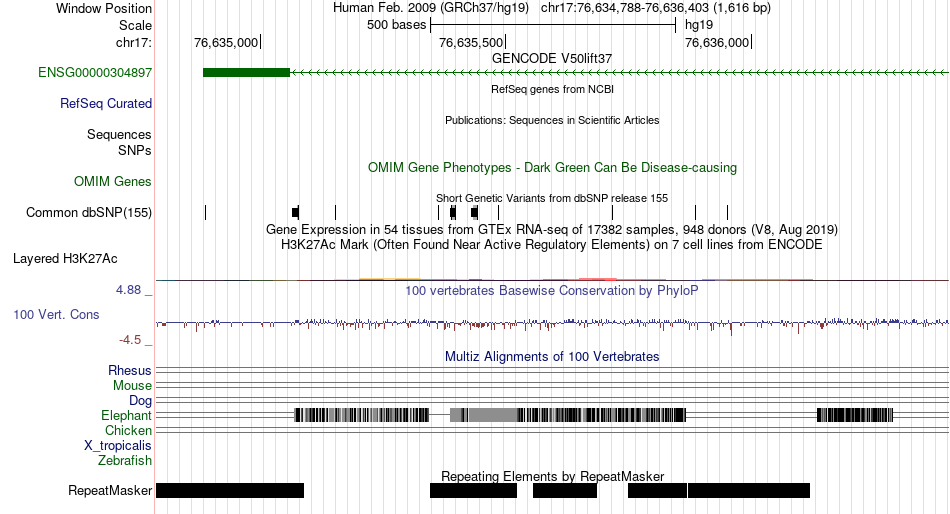Image resolution: width=950 pixels, height=514 pixels.
Task: Click the Layered H3K27Ac track label
Action: pos(65,259)
